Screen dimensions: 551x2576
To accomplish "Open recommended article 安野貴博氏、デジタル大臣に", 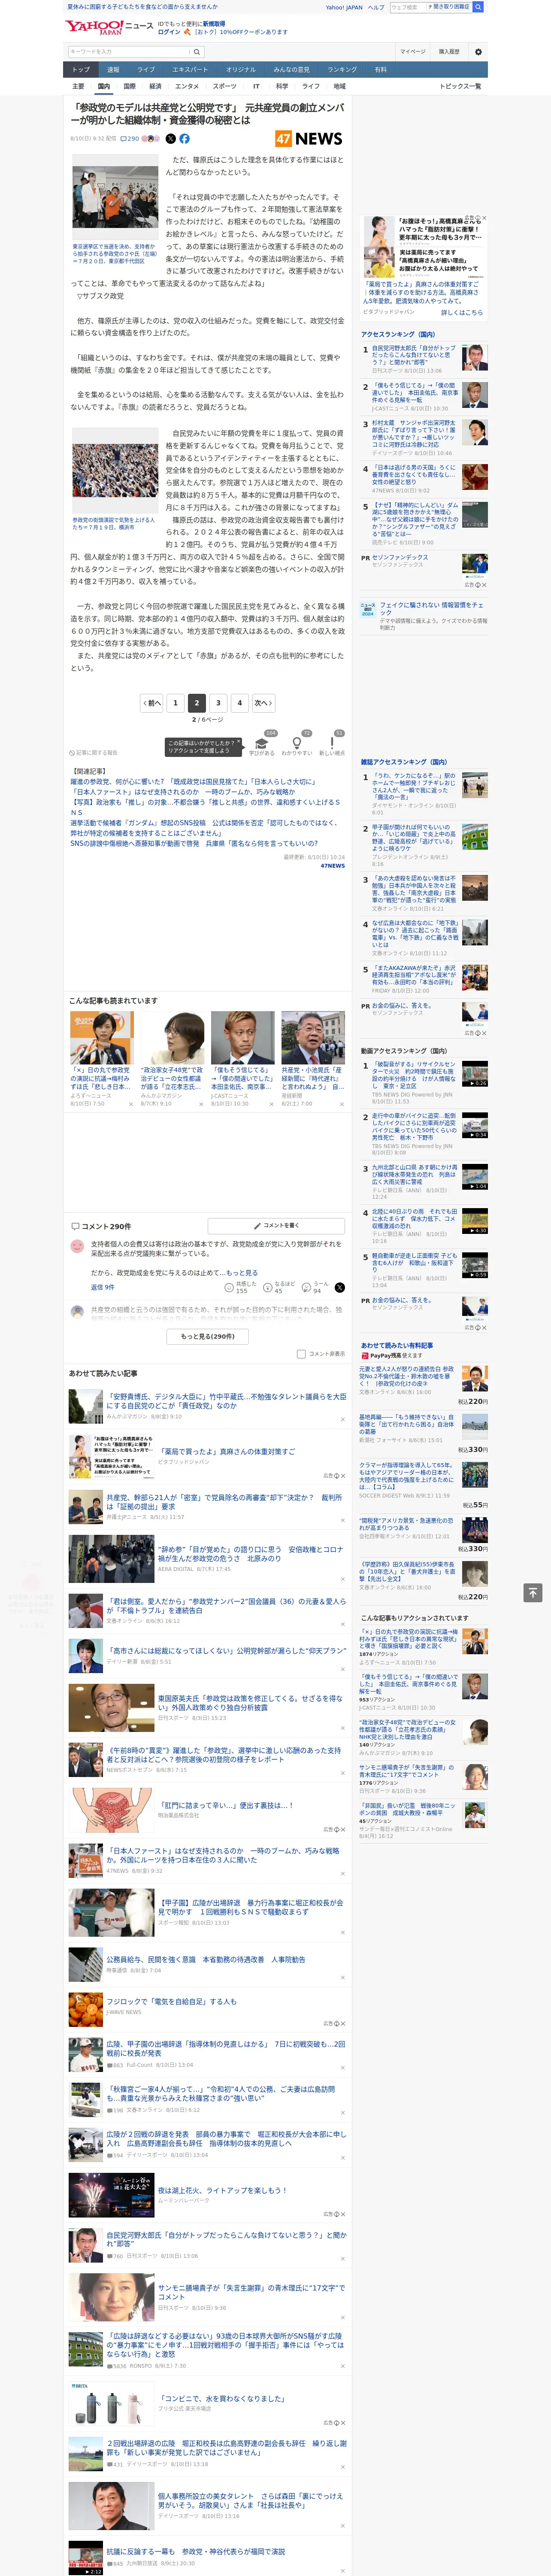I will coord(226,1400).
